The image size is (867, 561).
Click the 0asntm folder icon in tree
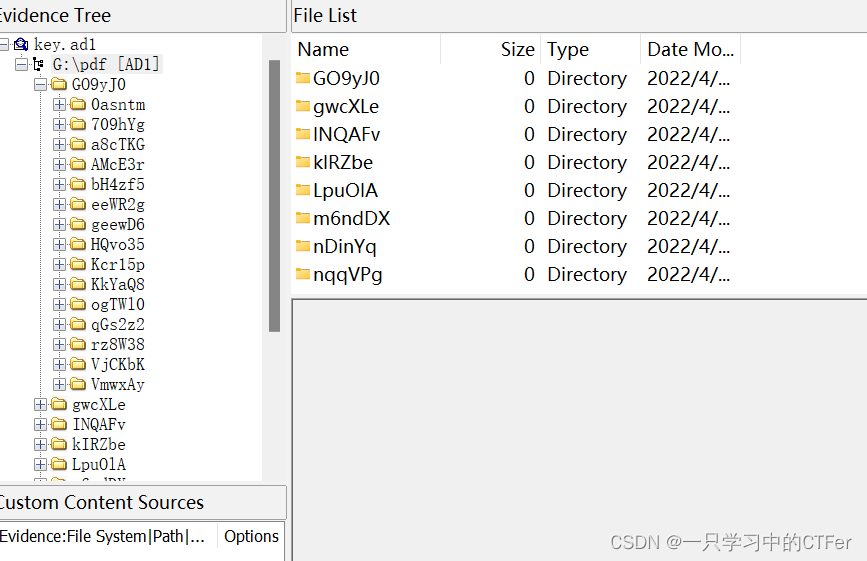(x=78, y=104)
